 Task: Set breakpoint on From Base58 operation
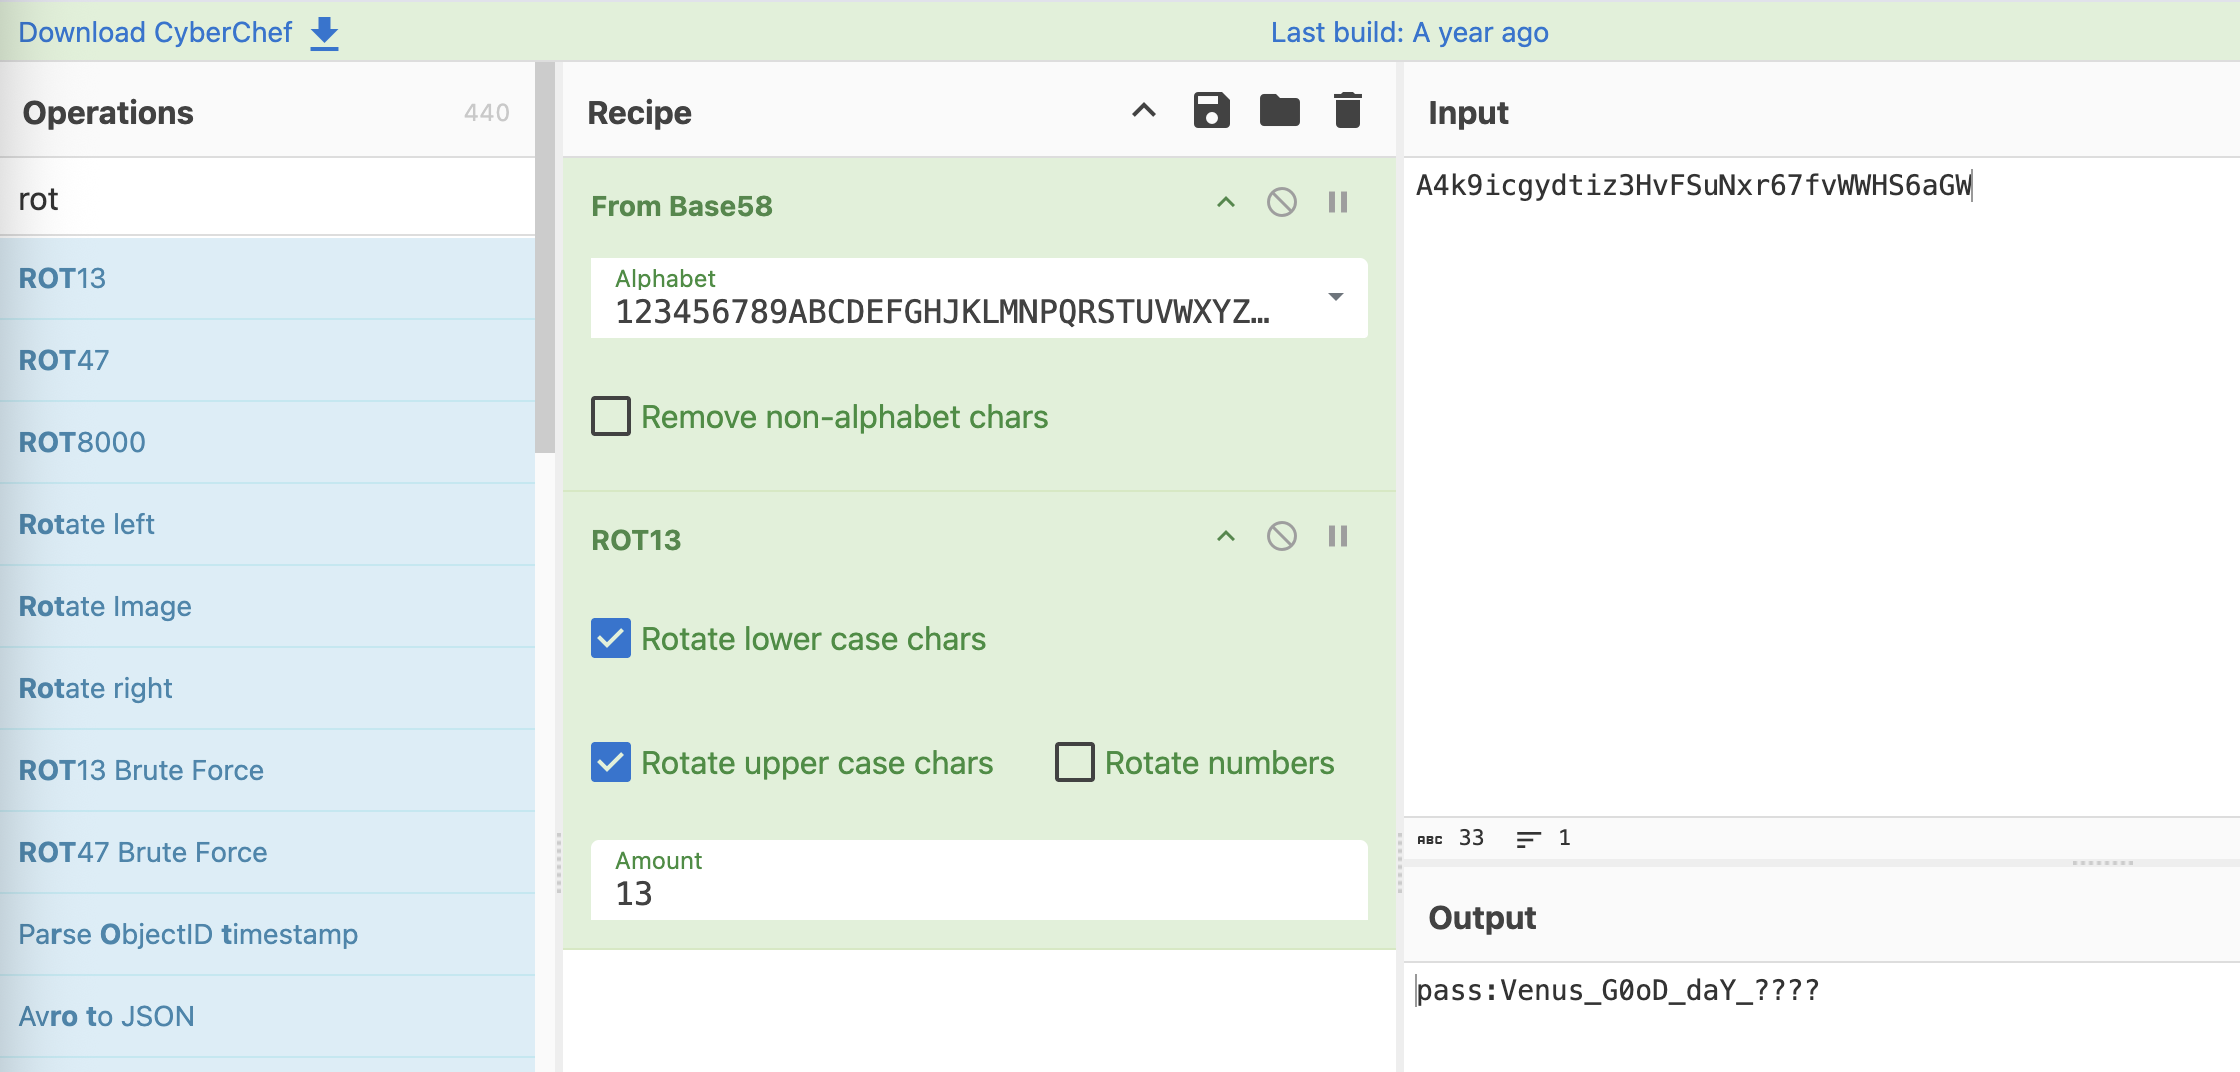1337,203
